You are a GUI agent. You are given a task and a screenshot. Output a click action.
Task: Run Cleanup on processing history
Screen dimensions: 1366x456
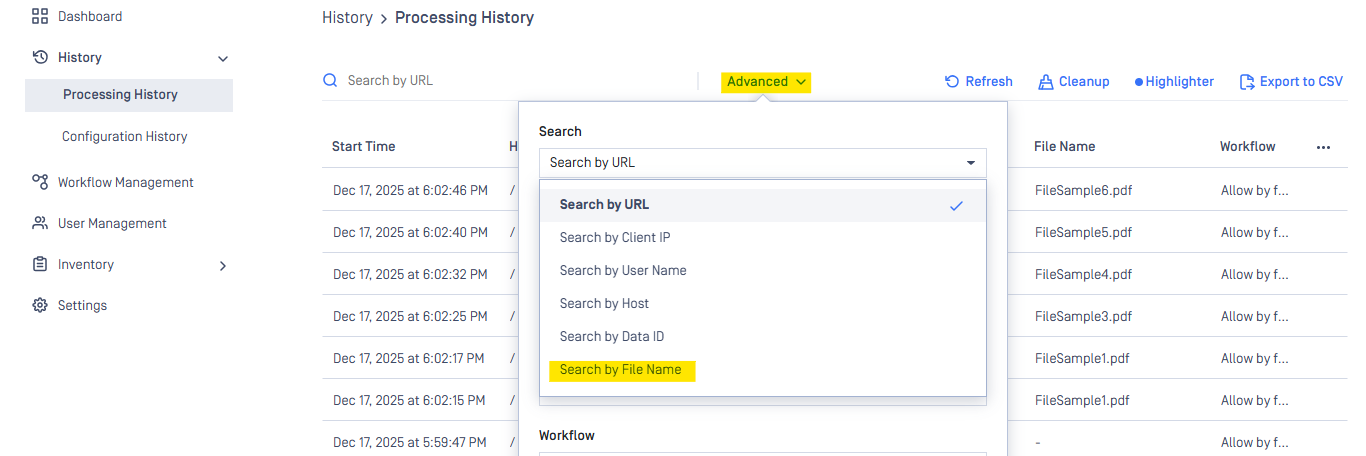[1074, 81]
